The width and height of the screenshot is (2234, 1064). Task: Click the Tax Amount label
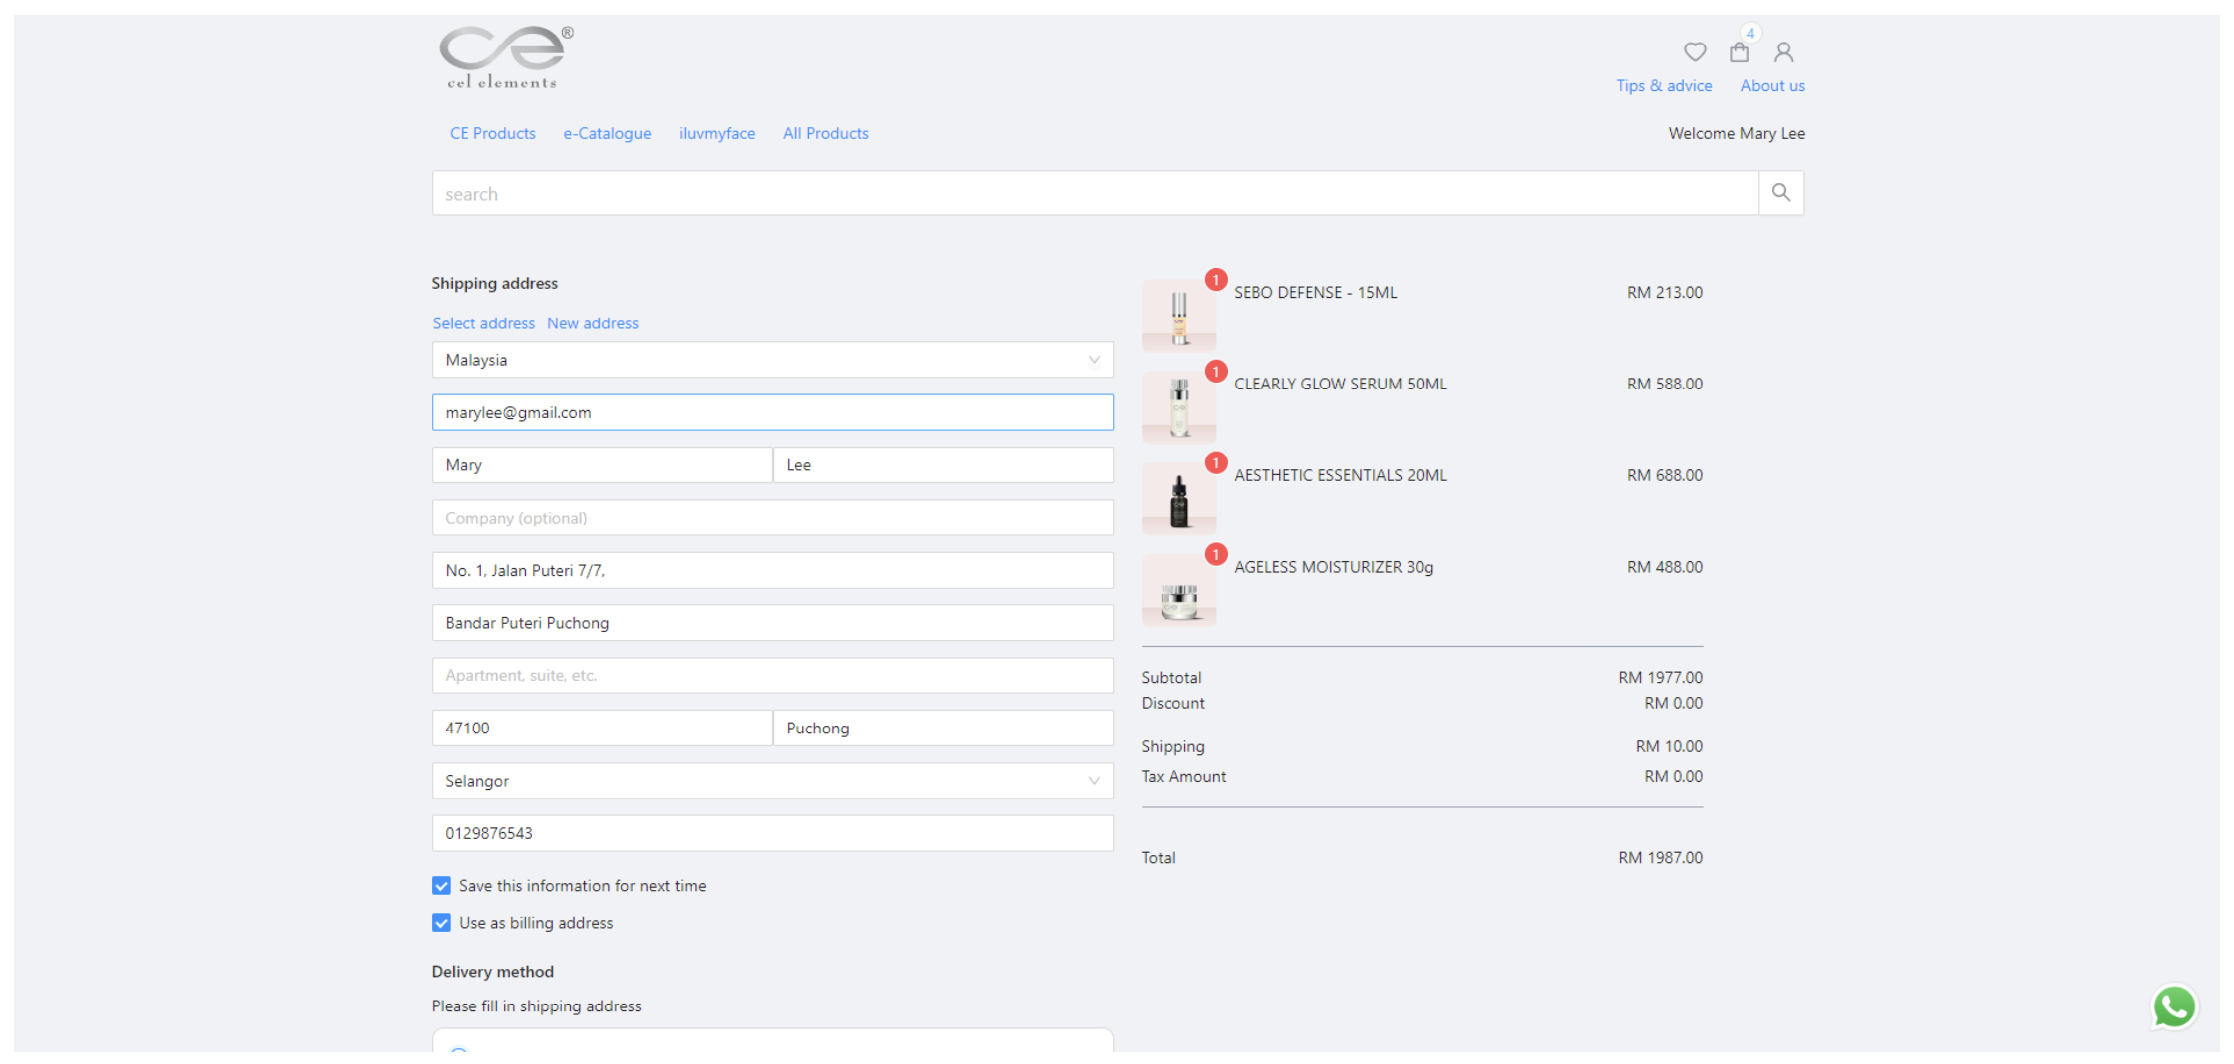click(x=1183, y=776)
